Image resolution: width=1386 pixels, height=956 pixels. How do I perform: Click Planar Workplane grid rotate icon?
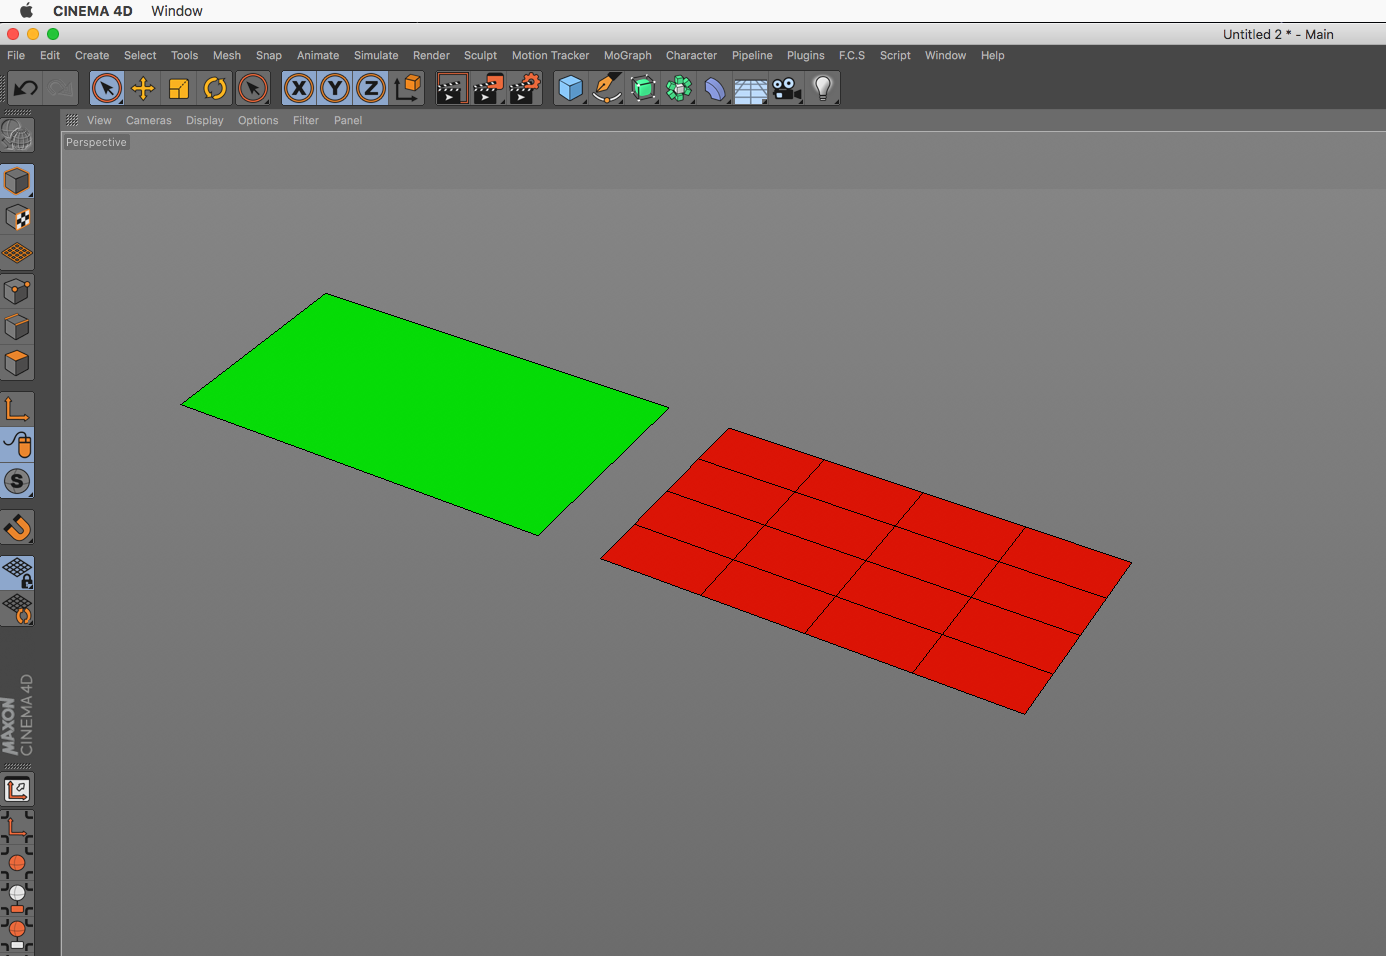pyautogui.click(x=17, y=609)
